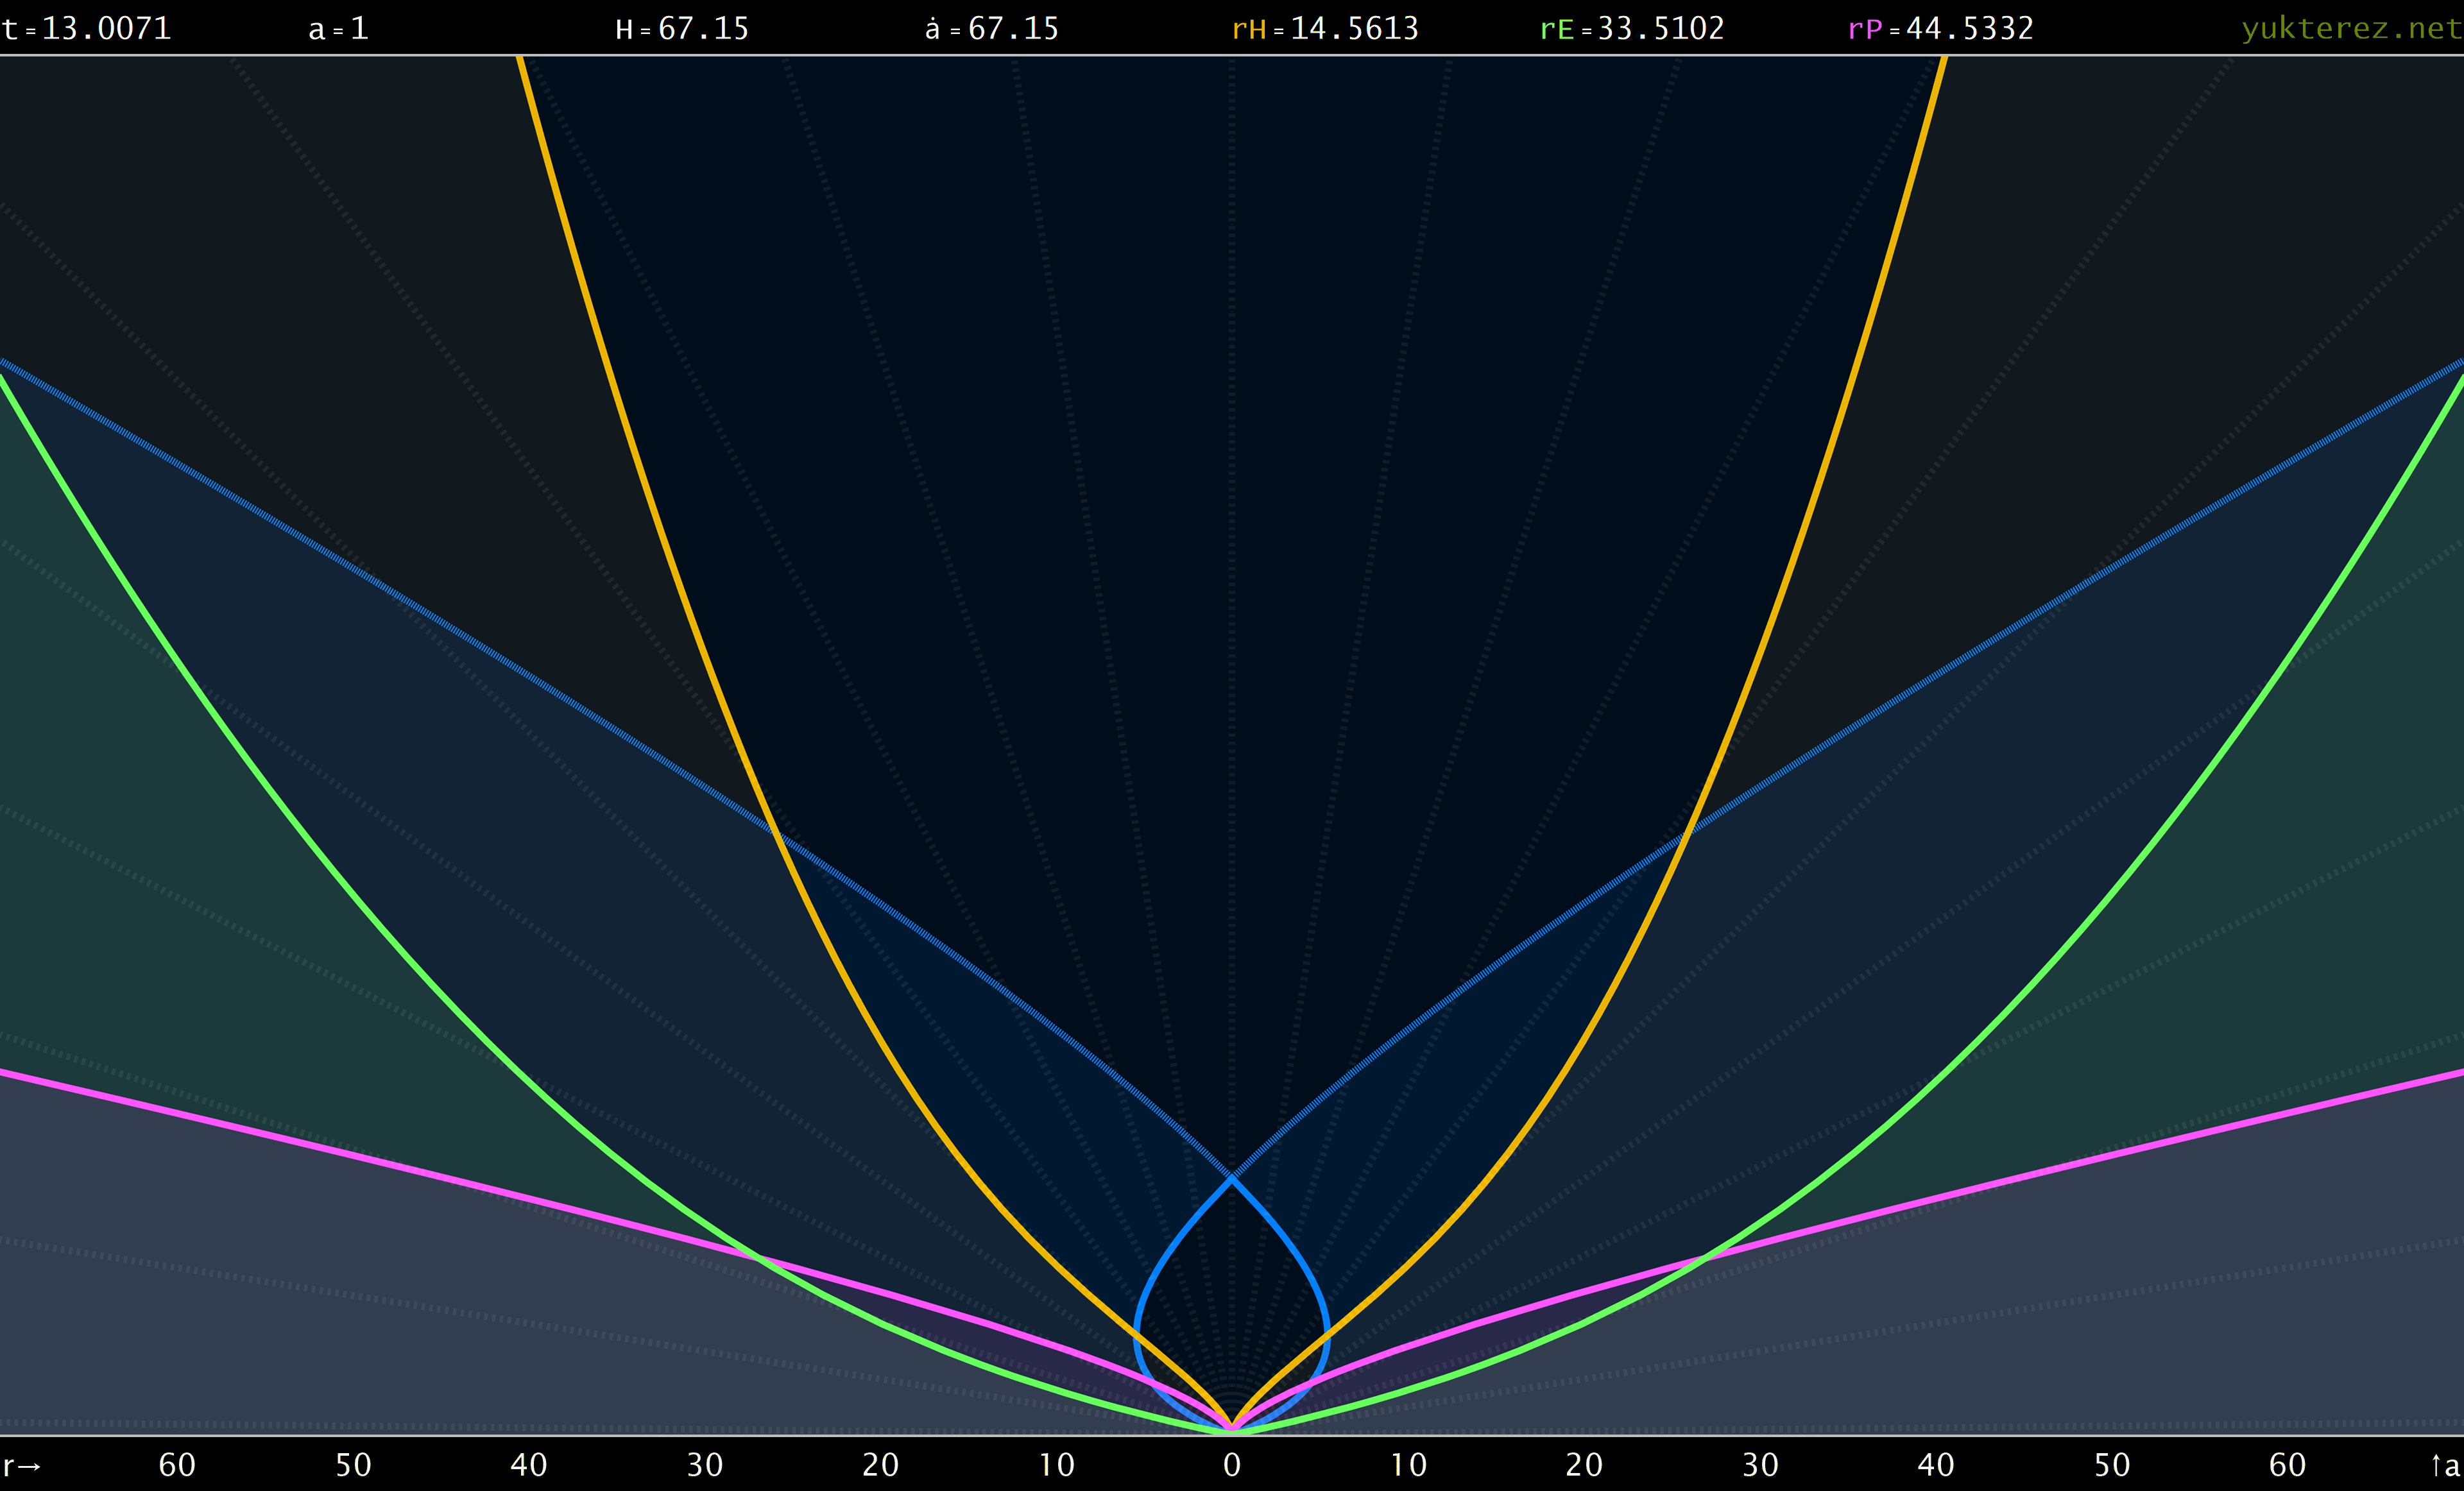Click the t = 13.0071 time readout

pyautogui.click(x=87, y=28)
